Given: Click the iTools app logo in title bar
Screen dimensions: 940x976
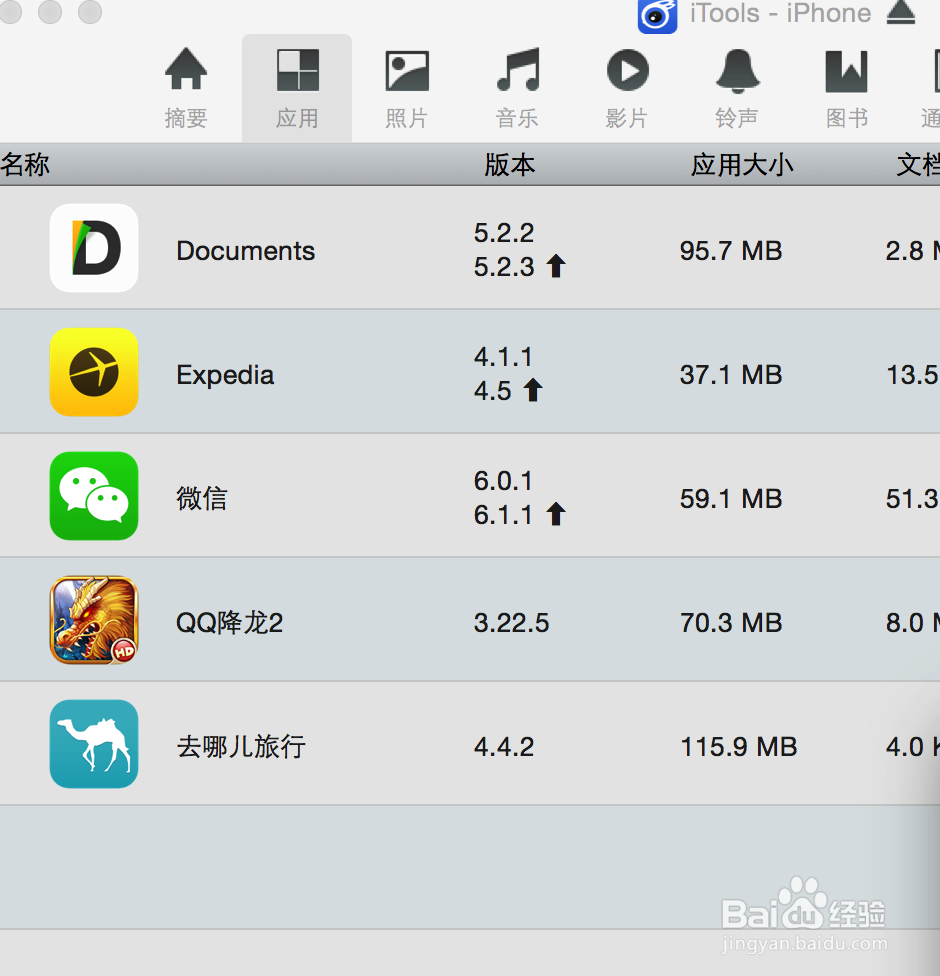Looking at the screenshot, I should [657, 16].
